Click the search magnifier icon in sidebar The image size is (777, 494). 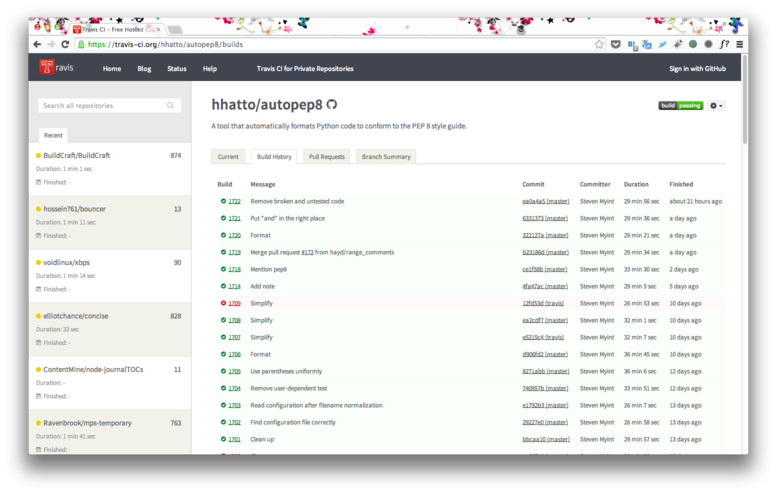click(x=170, y=106)
